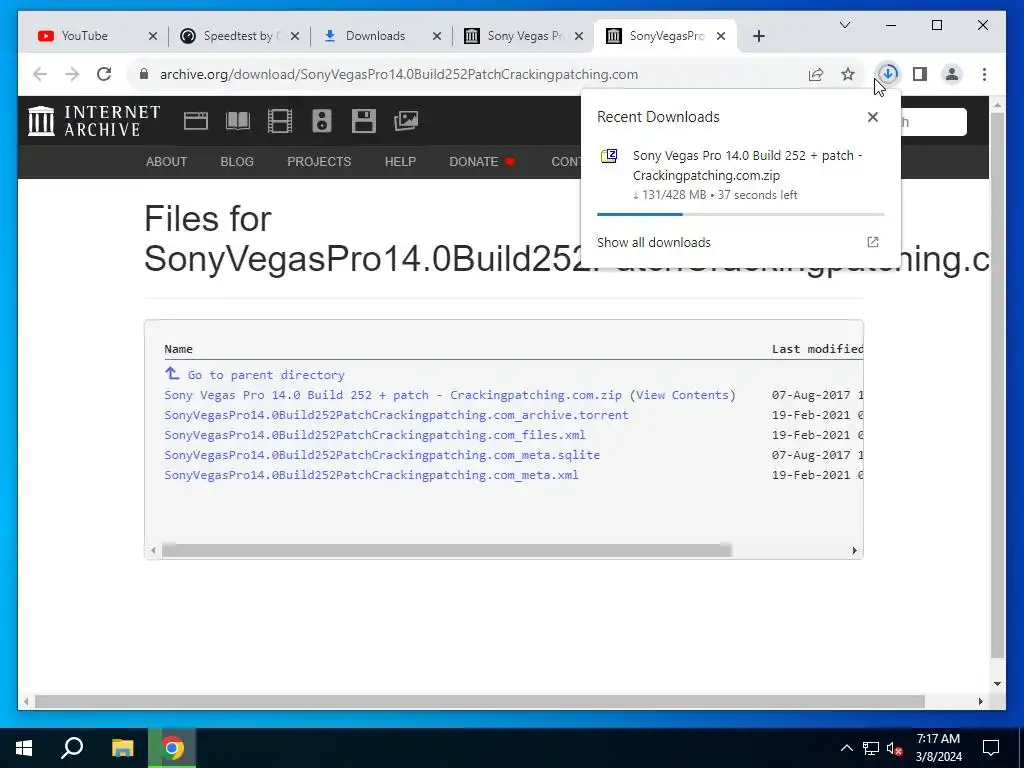Reload the current page
Image resolution: width=1024 pixels, height=768 pixels.
104,74
